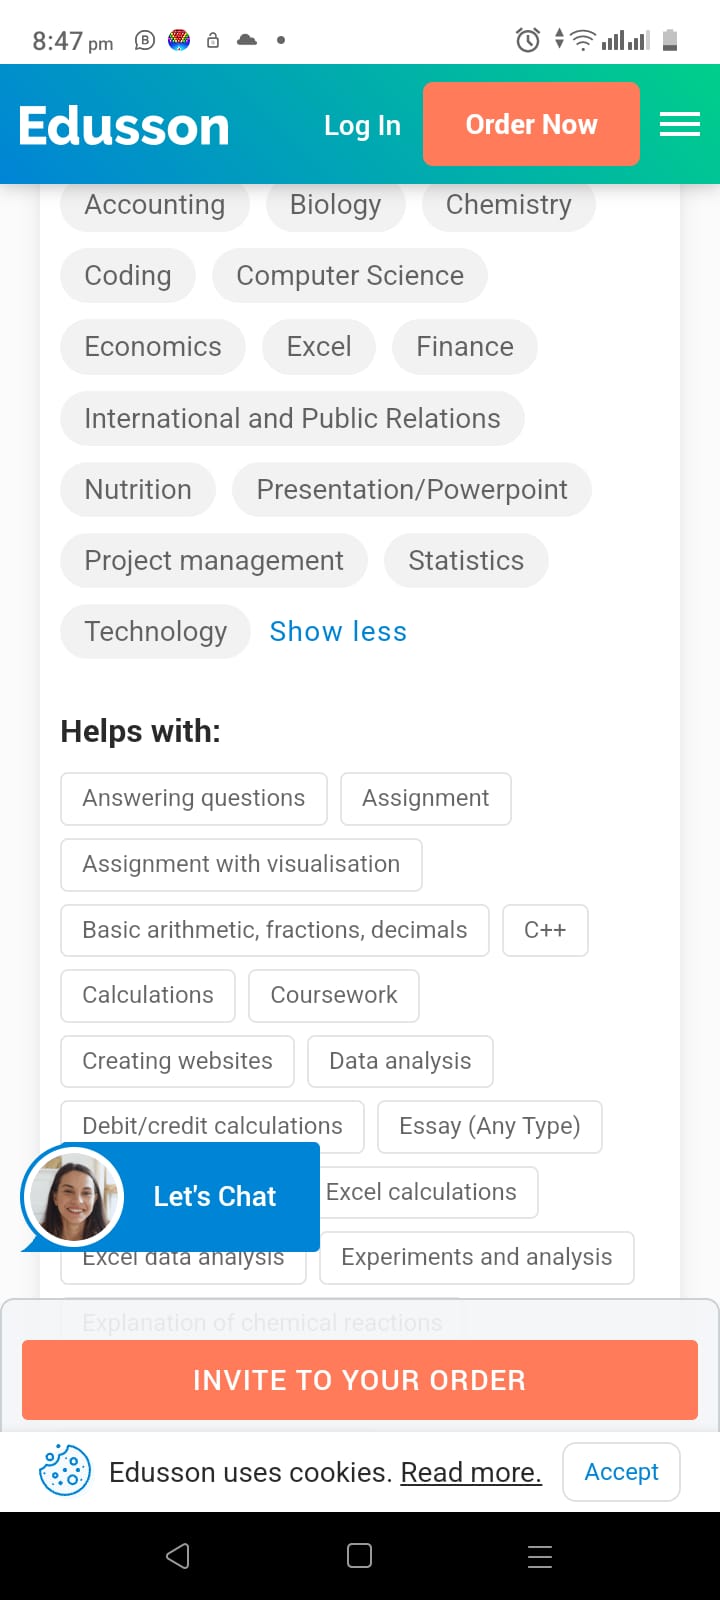Click the Order Now button
The image size is (720, 1600).
[x=531, y=124]
